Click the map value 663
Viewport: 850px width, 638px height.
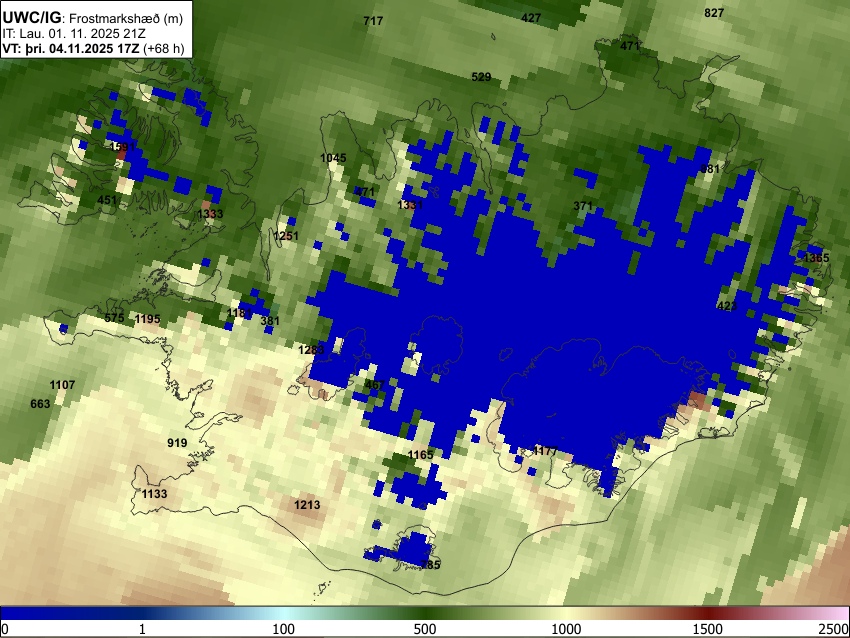click(x=40, y=404)
